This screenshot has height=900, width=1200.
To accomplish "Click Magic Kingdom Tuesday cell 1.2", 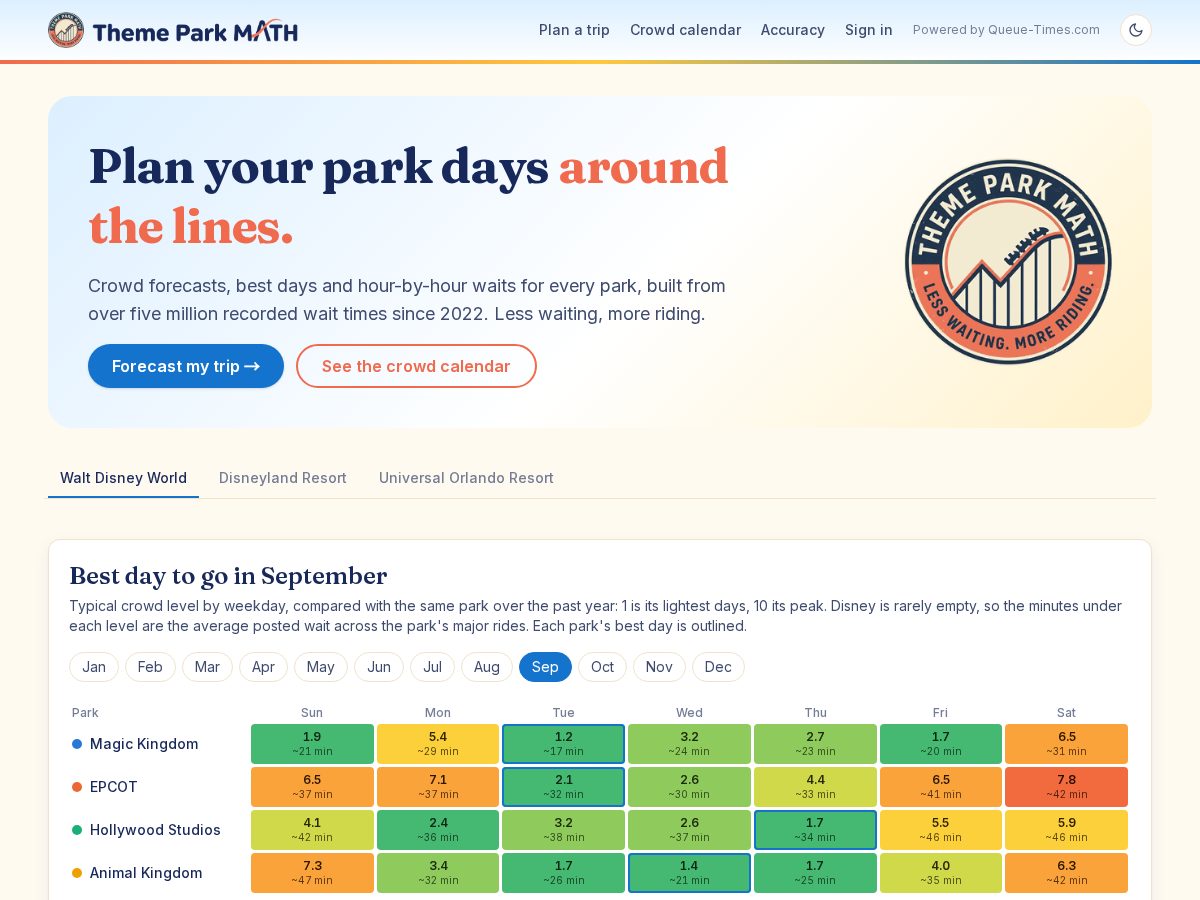I will 563,744.
